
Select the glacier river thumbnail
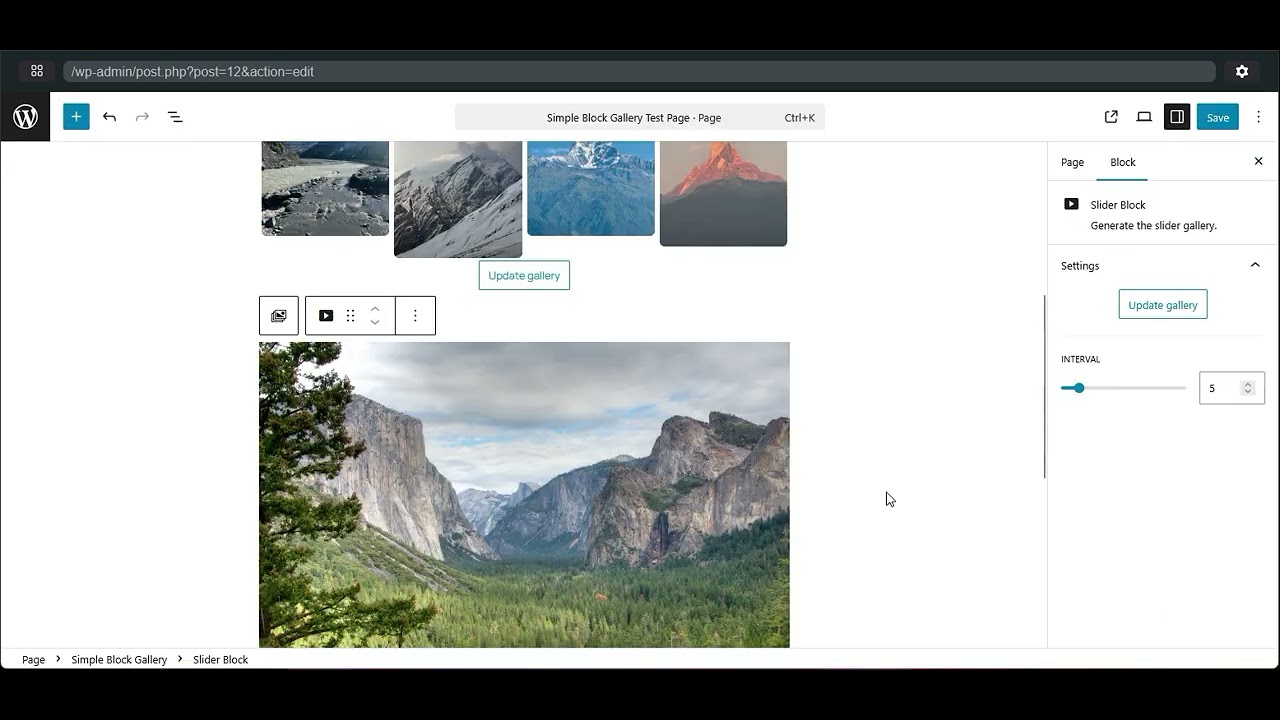[325, 188]
